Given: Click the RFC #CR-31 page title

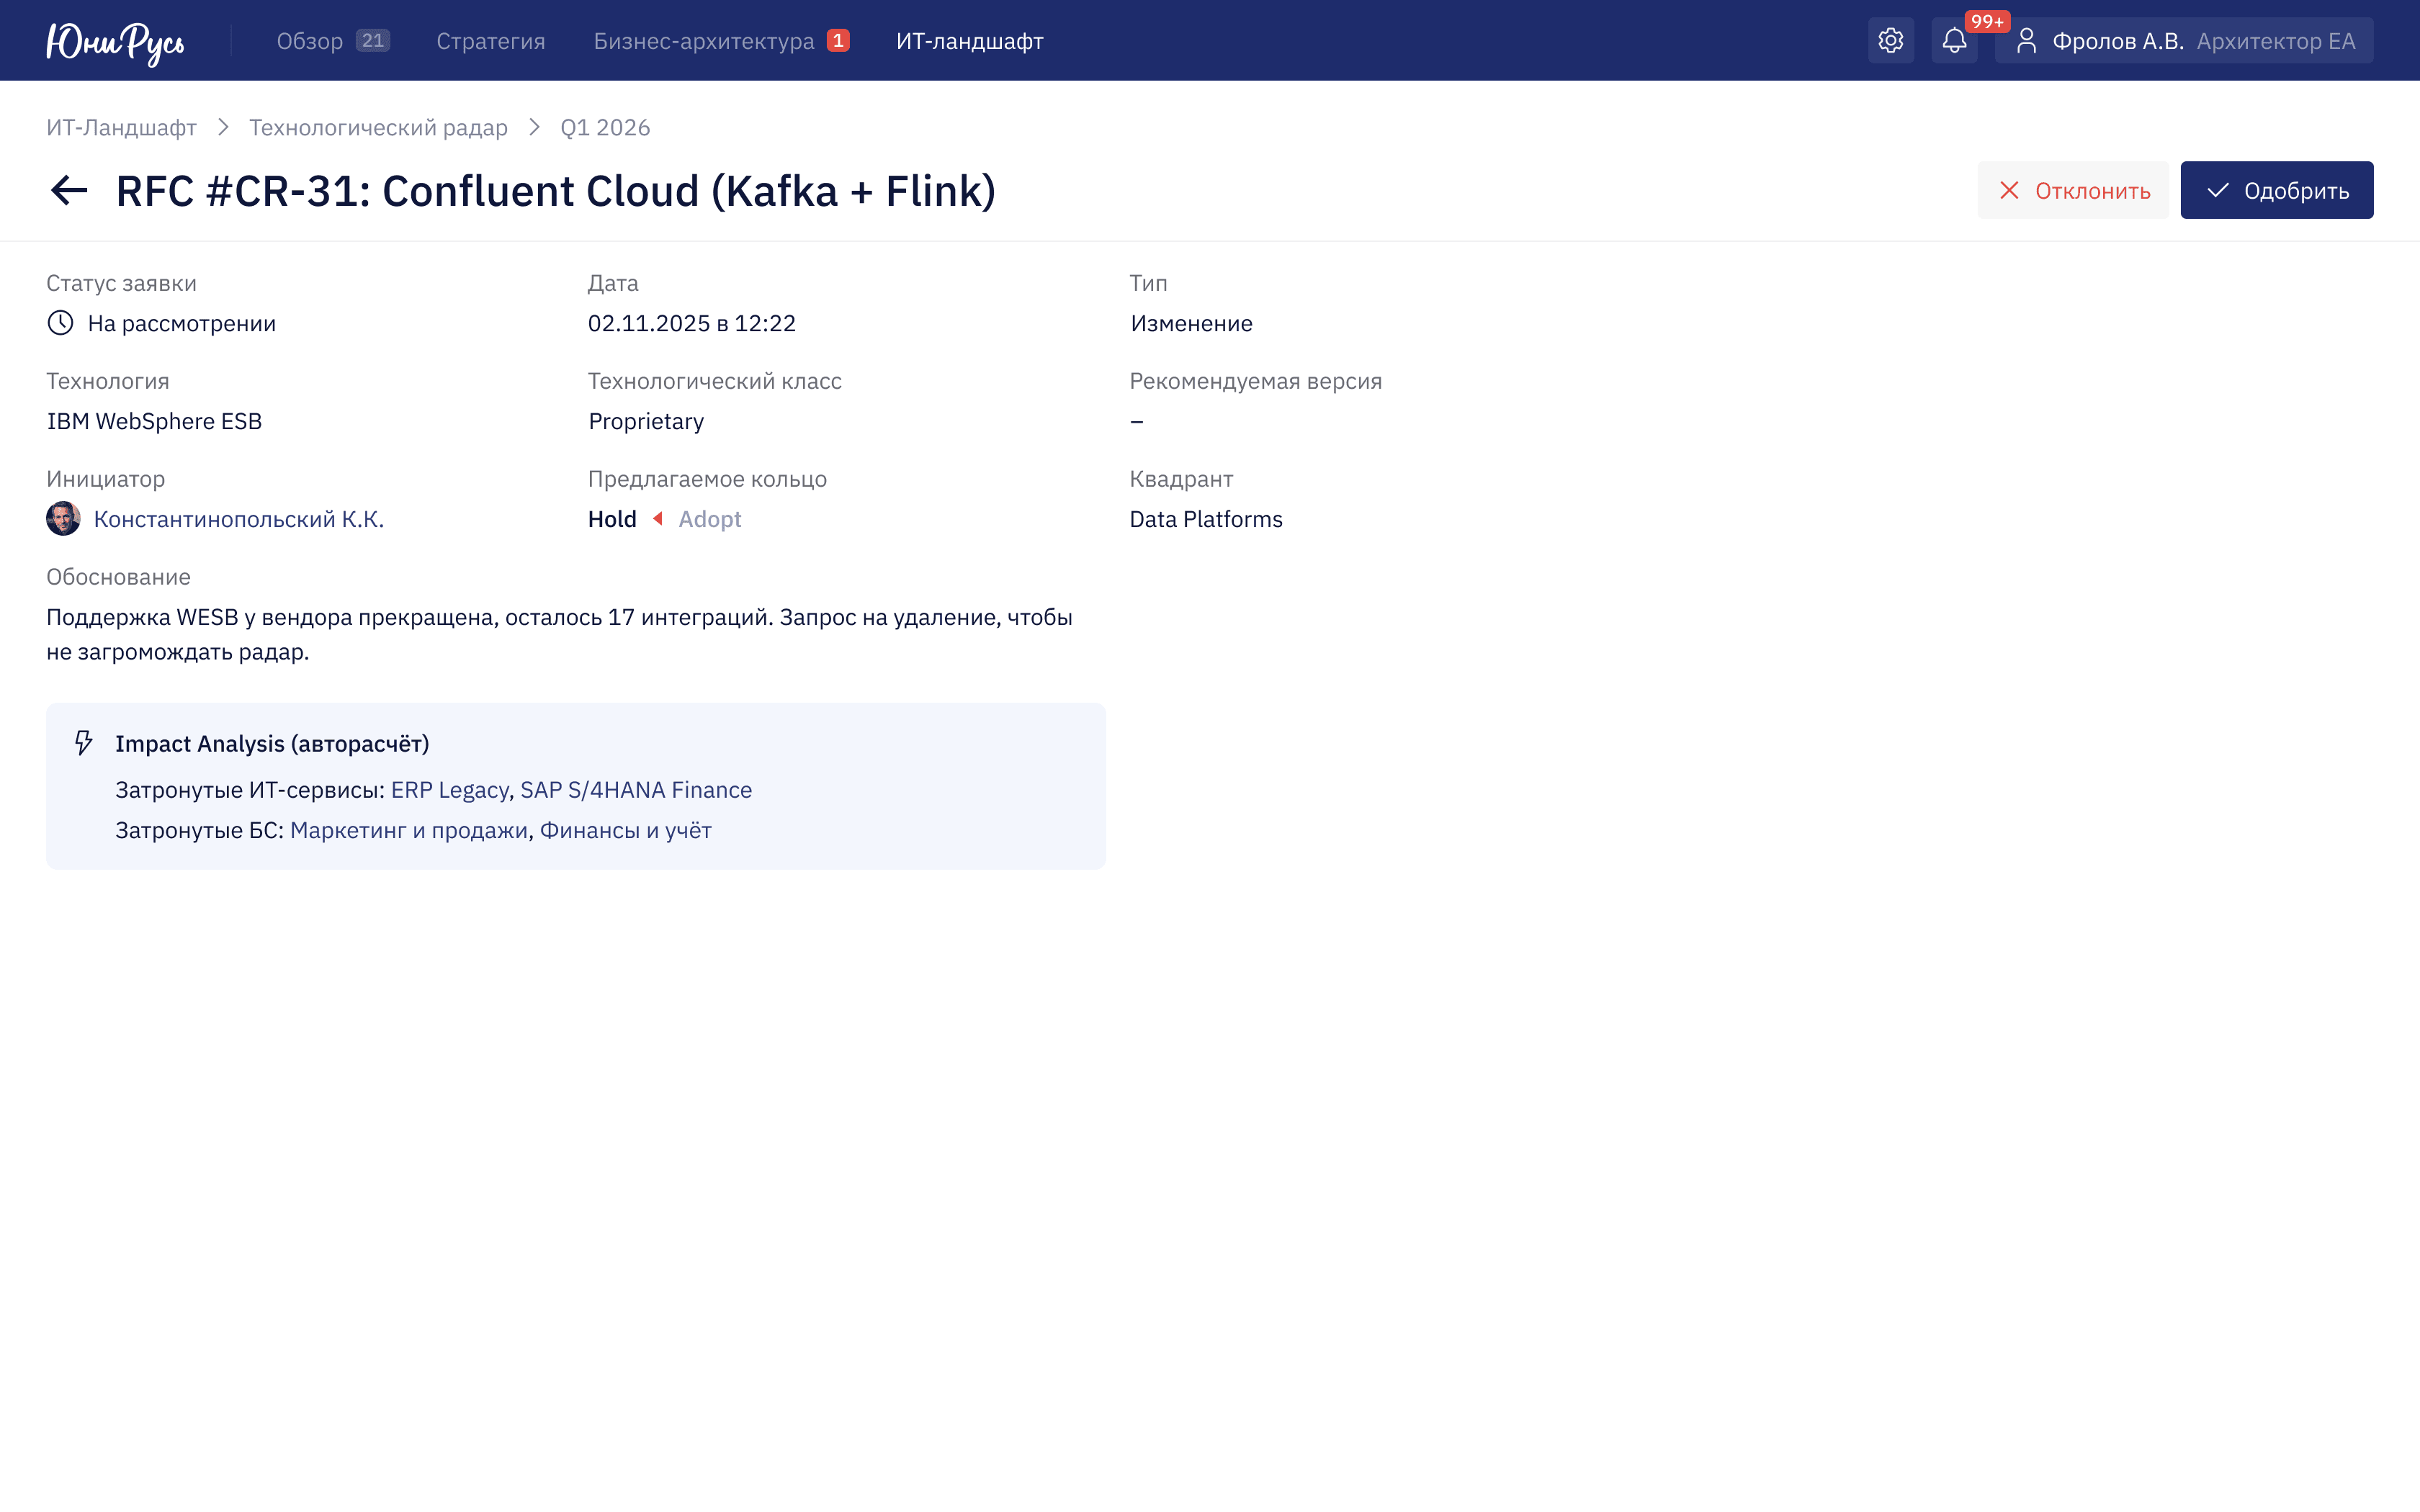Looking at the screenshot, I should pyautogui.click(x=556, y=190).
